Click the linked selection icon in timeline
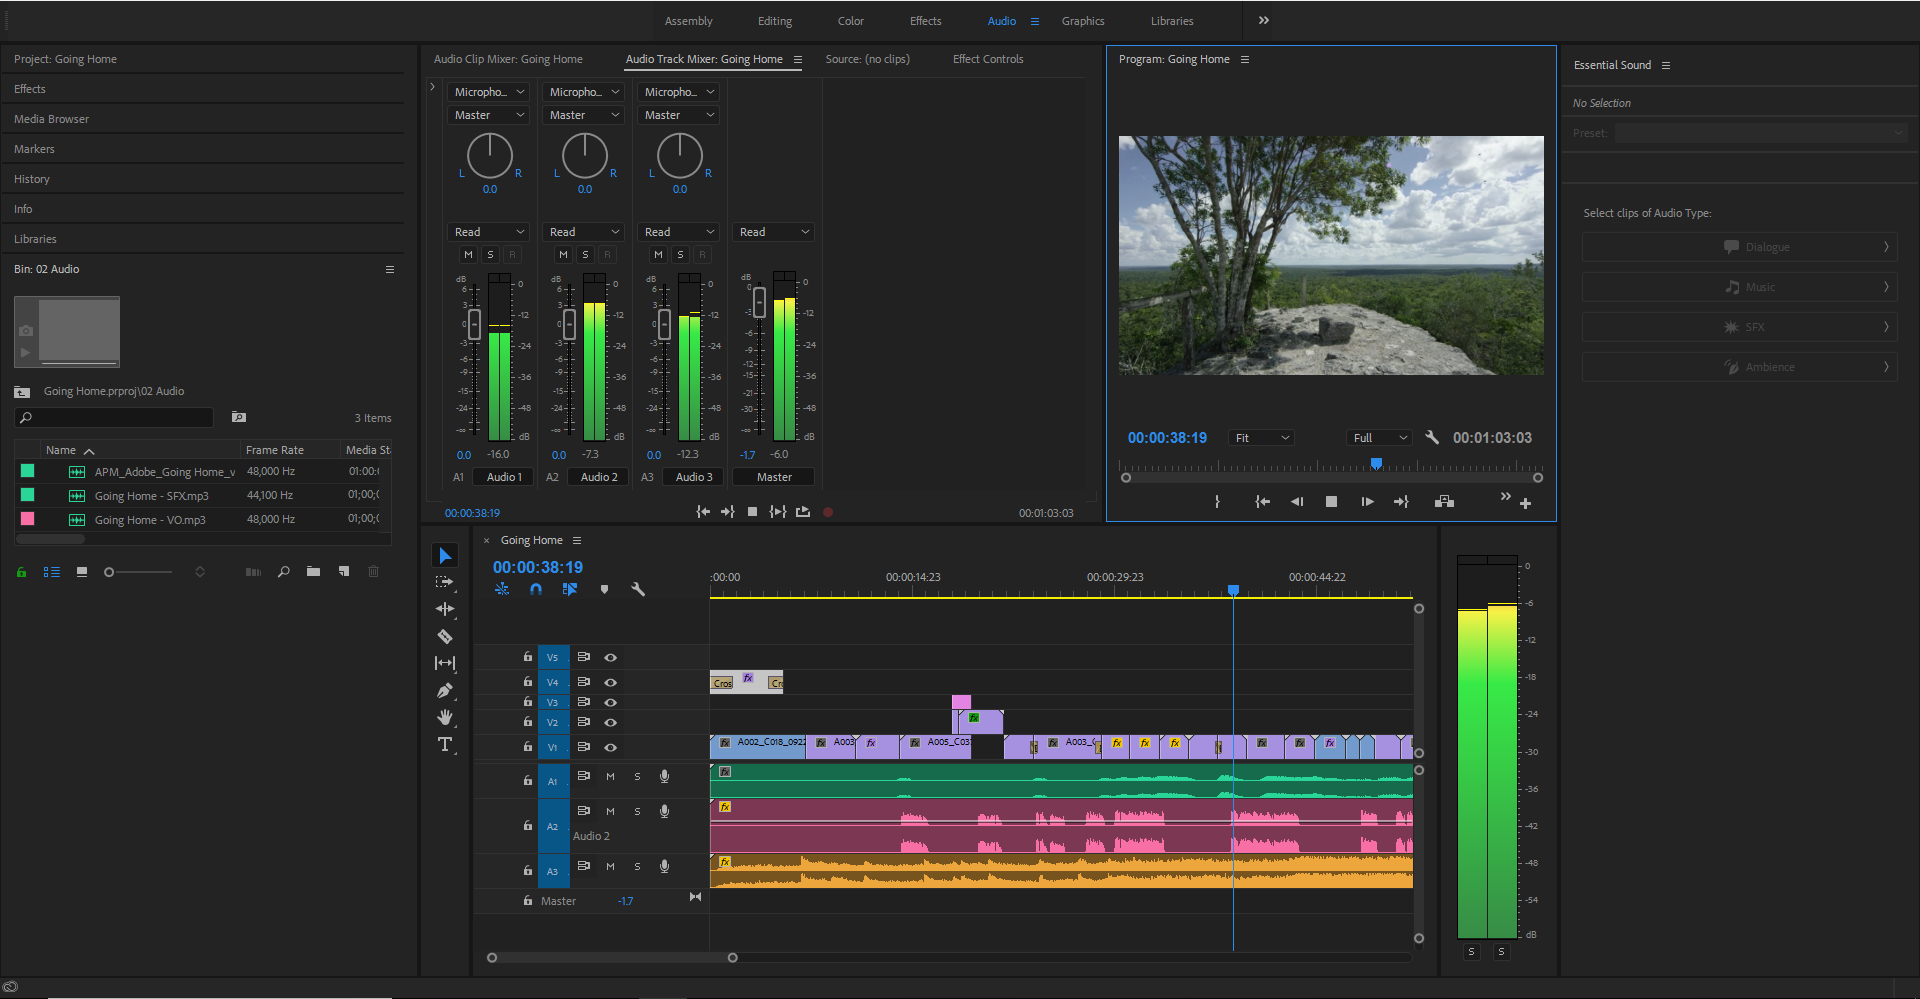The width and height of the screenshot is (1920, 999). 570,590
